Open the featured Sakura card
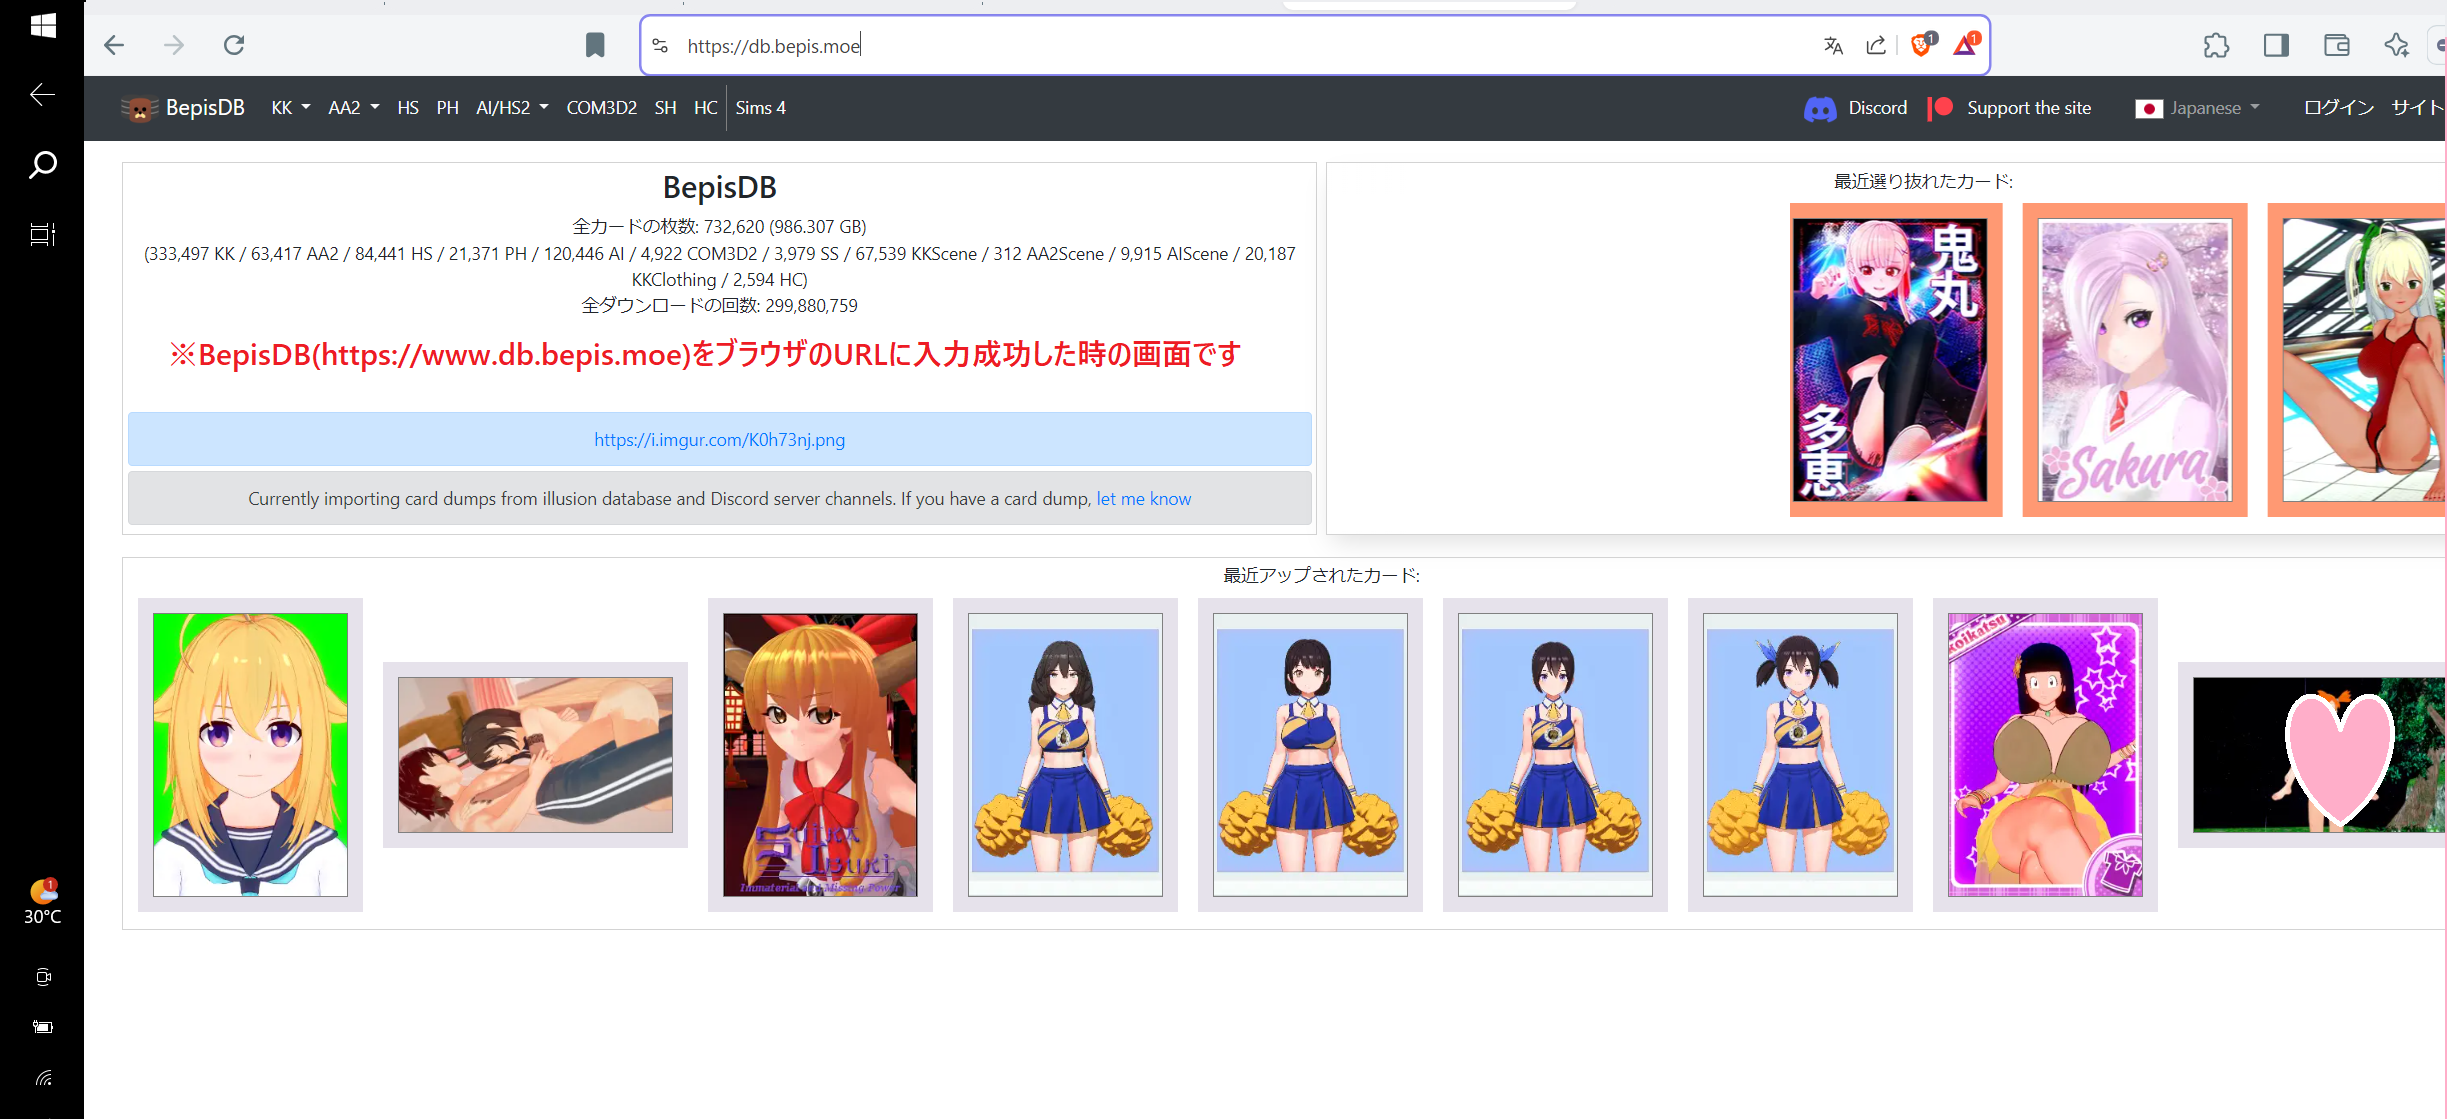This screenshot has height=1119, width=2447. point(2135,360)
